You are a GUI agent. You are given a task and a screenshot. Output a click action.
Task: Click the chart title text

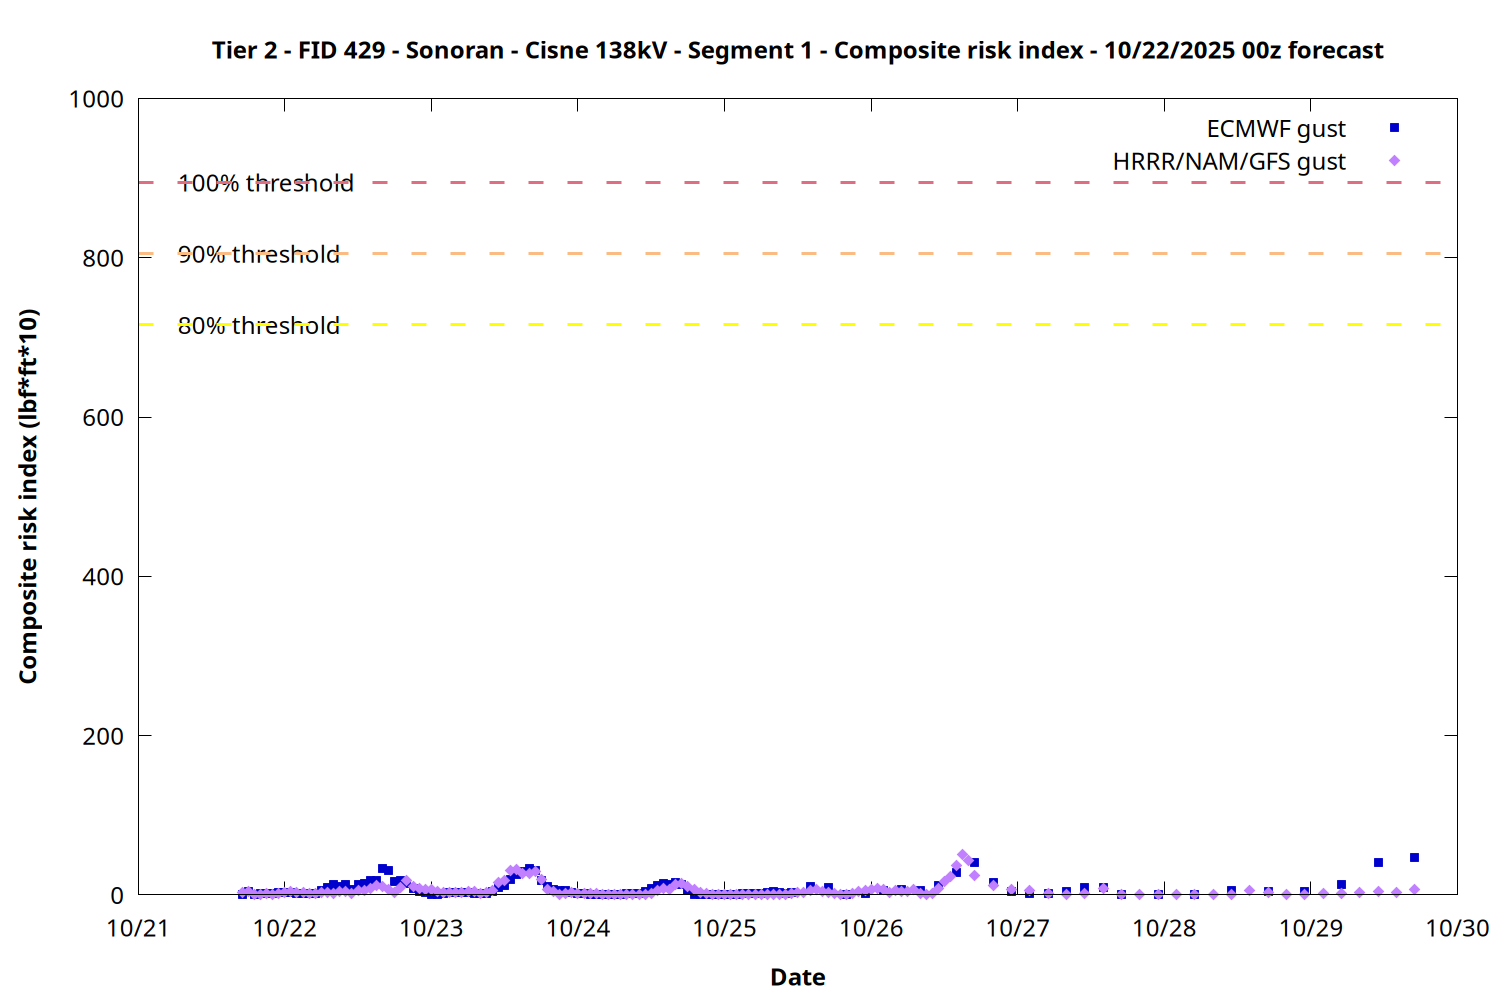tap(797, 50)
